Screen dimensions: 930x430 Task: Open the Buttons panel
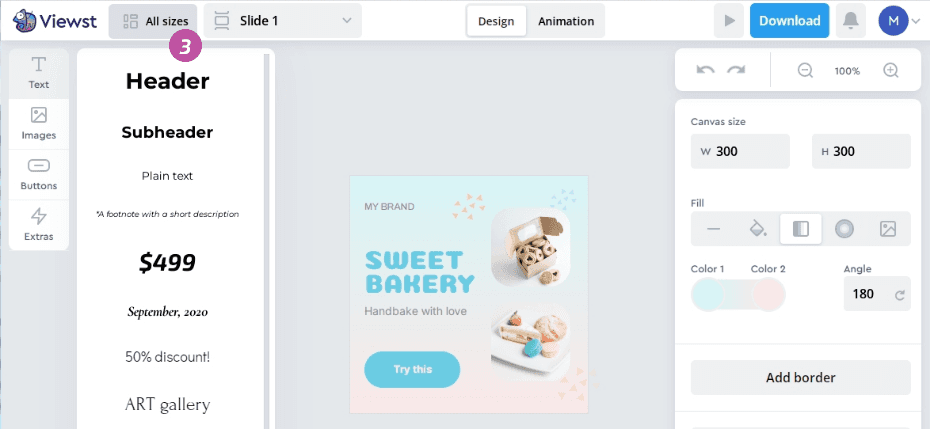pyautogui.click(x=39, y=174)
